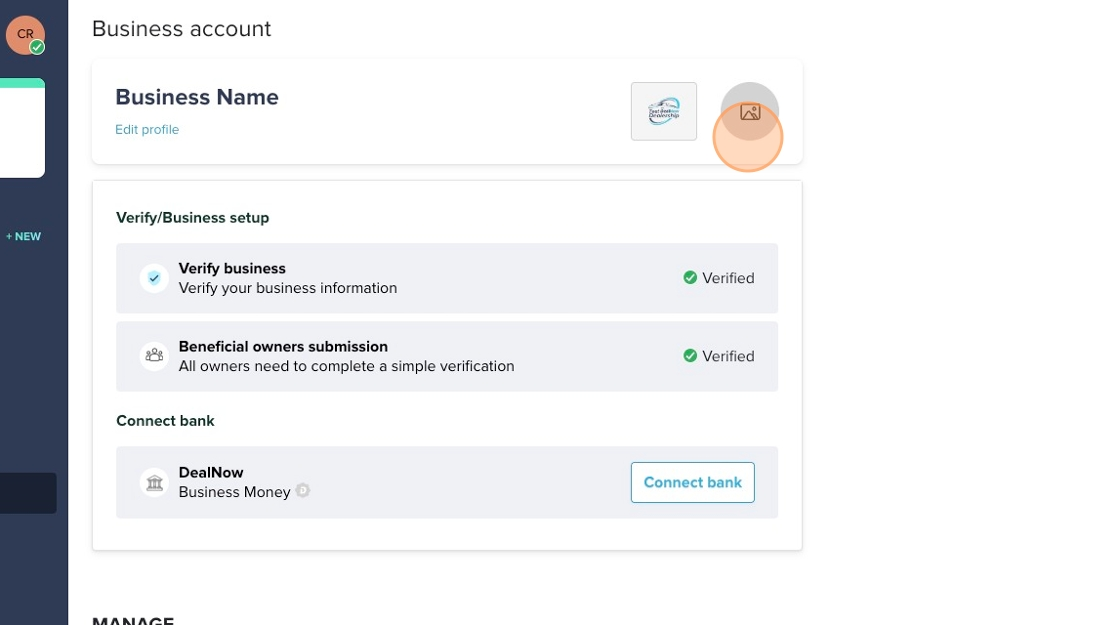Click the + NEW sidebar option
This screenshot has height=625, width=1120.
pyautogui.click(x=23, y=236)
